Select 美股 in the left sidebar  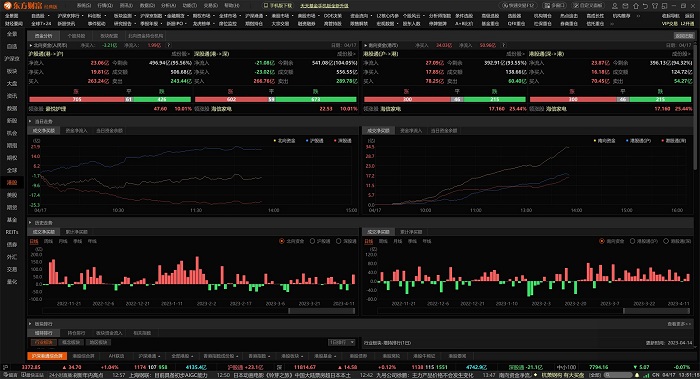tap(12, 195)
